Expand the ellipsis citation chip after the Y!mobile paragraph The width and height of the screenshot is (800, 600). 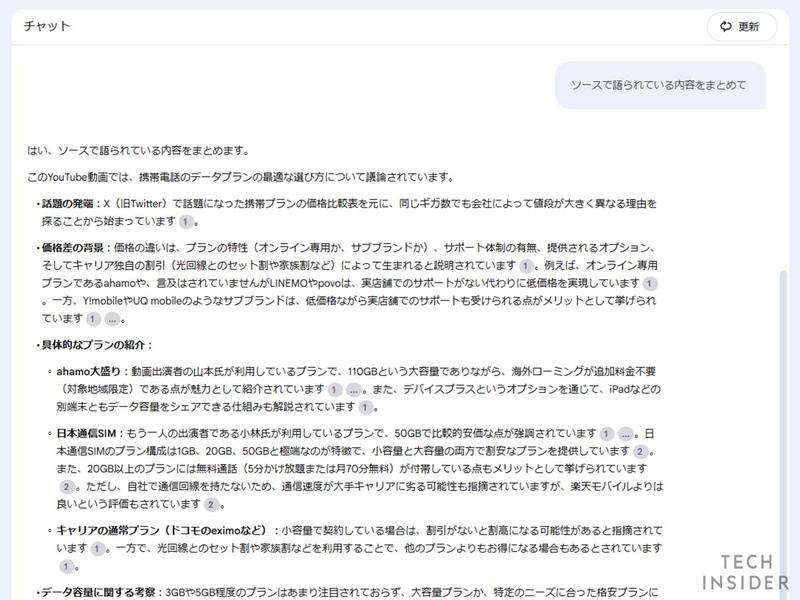[x=112, y=320]
